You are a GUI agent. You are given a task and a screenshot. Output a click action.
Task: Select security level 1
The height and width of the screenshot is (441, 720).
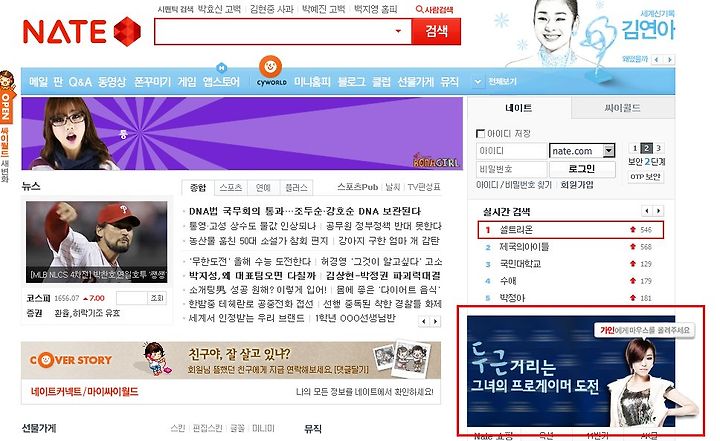click(635, 148)
